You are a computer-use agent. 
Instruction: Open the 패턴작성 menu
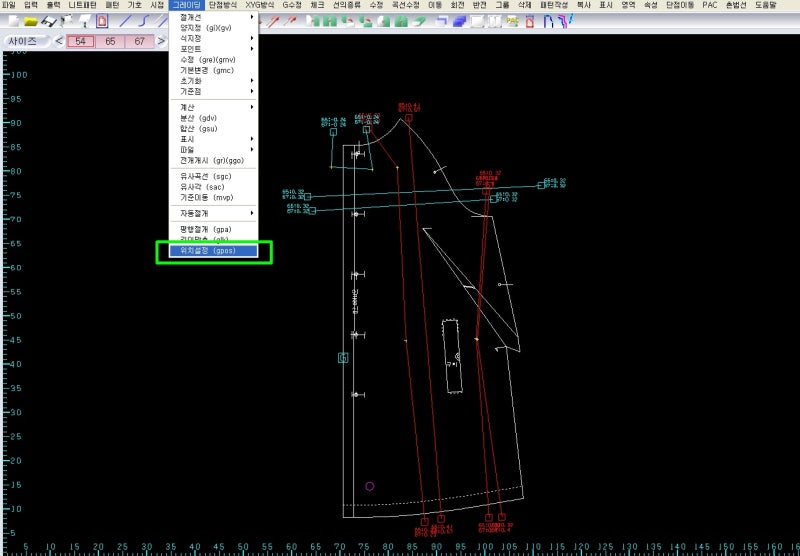(x=556, y=5)
